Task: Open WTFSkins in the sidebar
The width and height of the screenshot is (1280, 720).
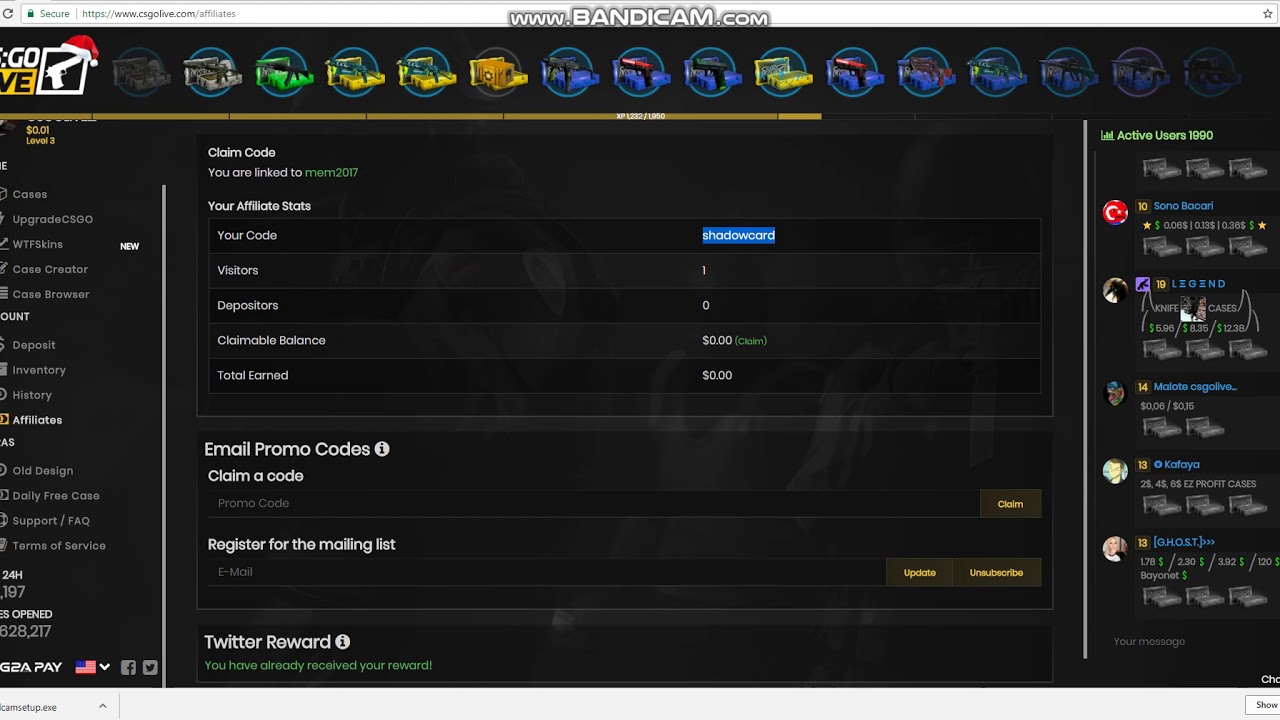Action: 37,244
